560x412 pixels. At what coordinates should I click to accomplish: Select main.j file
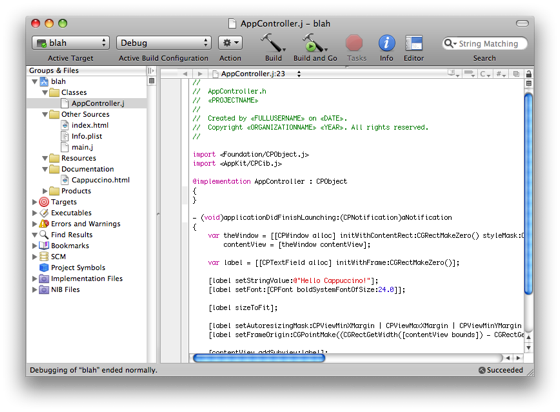click(x=82, y=147)
